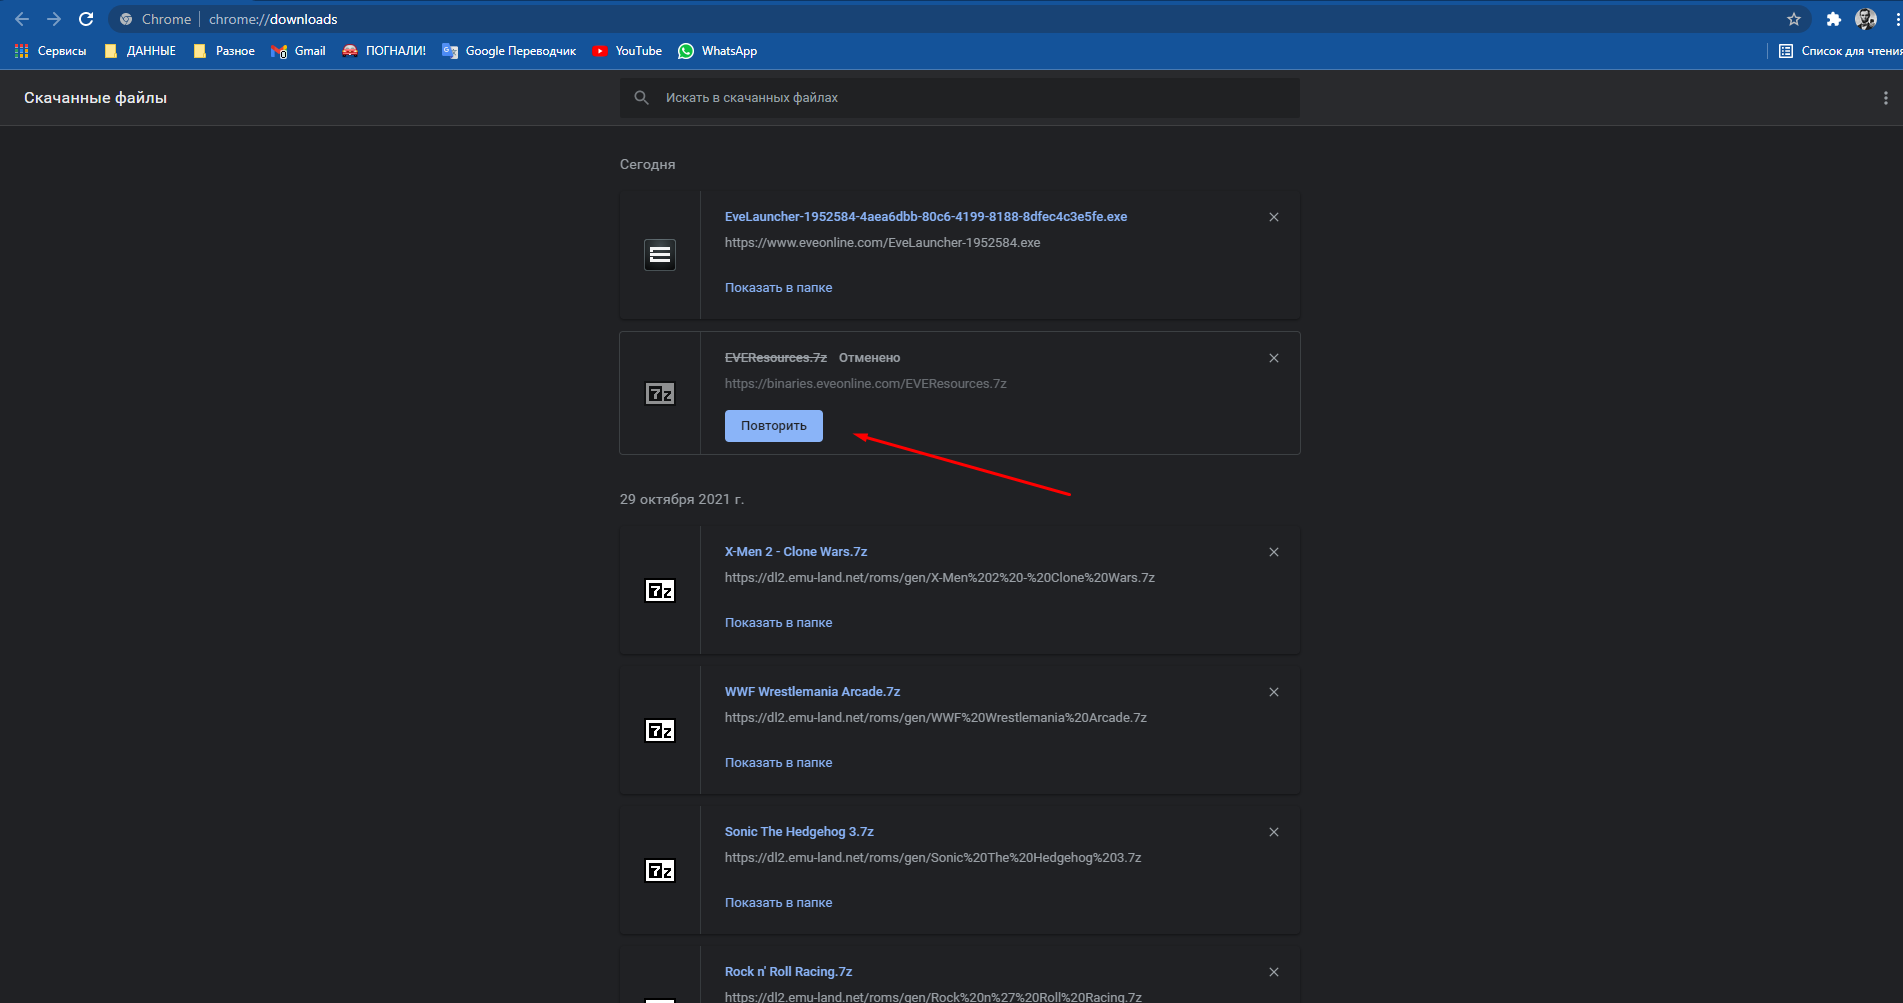The height and width of the screenshot is (1003, 1903).
Task: Open the WhatsApp bookmark
Action: pyautogui.click(x=717, y=51)
